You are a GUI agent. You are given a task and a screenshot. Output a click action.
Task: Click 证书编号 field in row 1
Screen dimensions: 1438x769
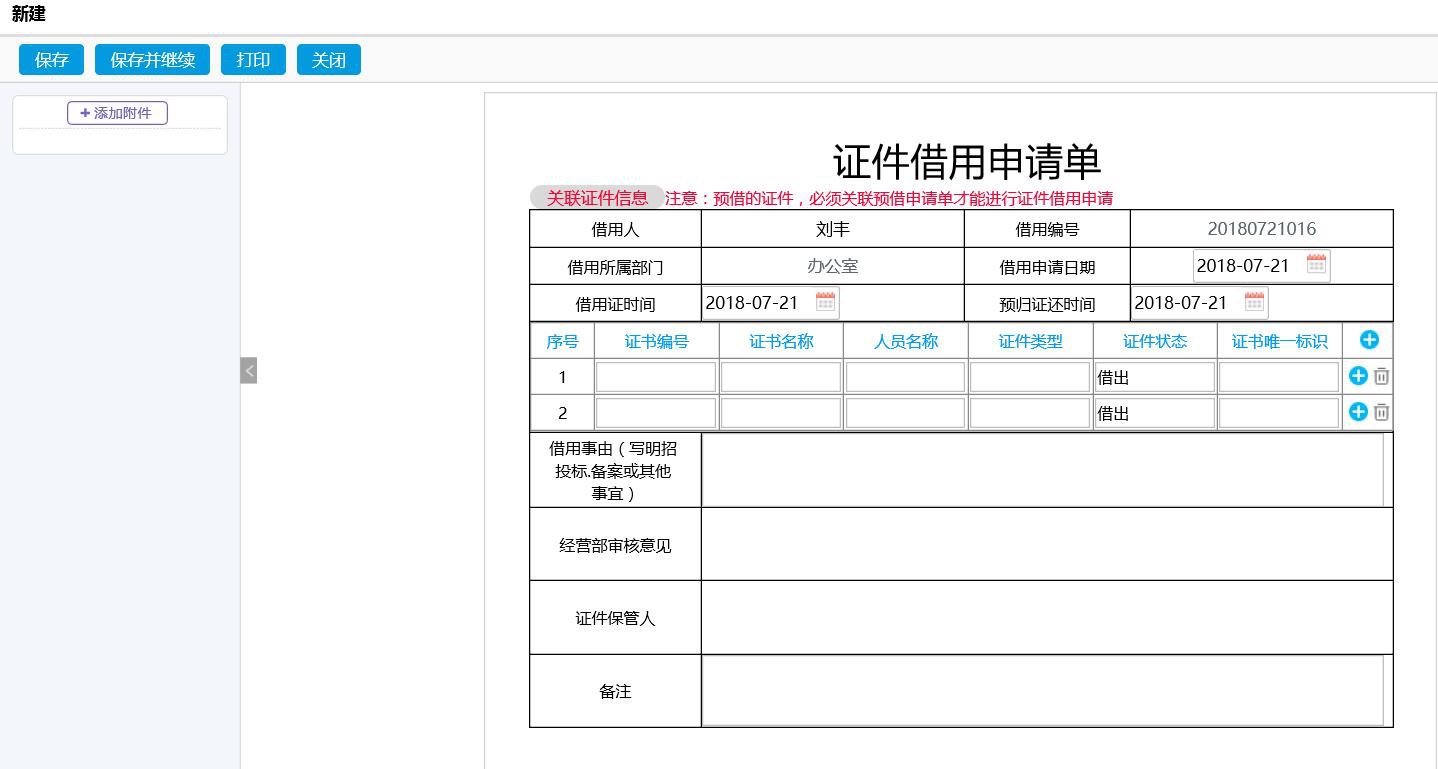pyautogui.click(x=656, y=377)
